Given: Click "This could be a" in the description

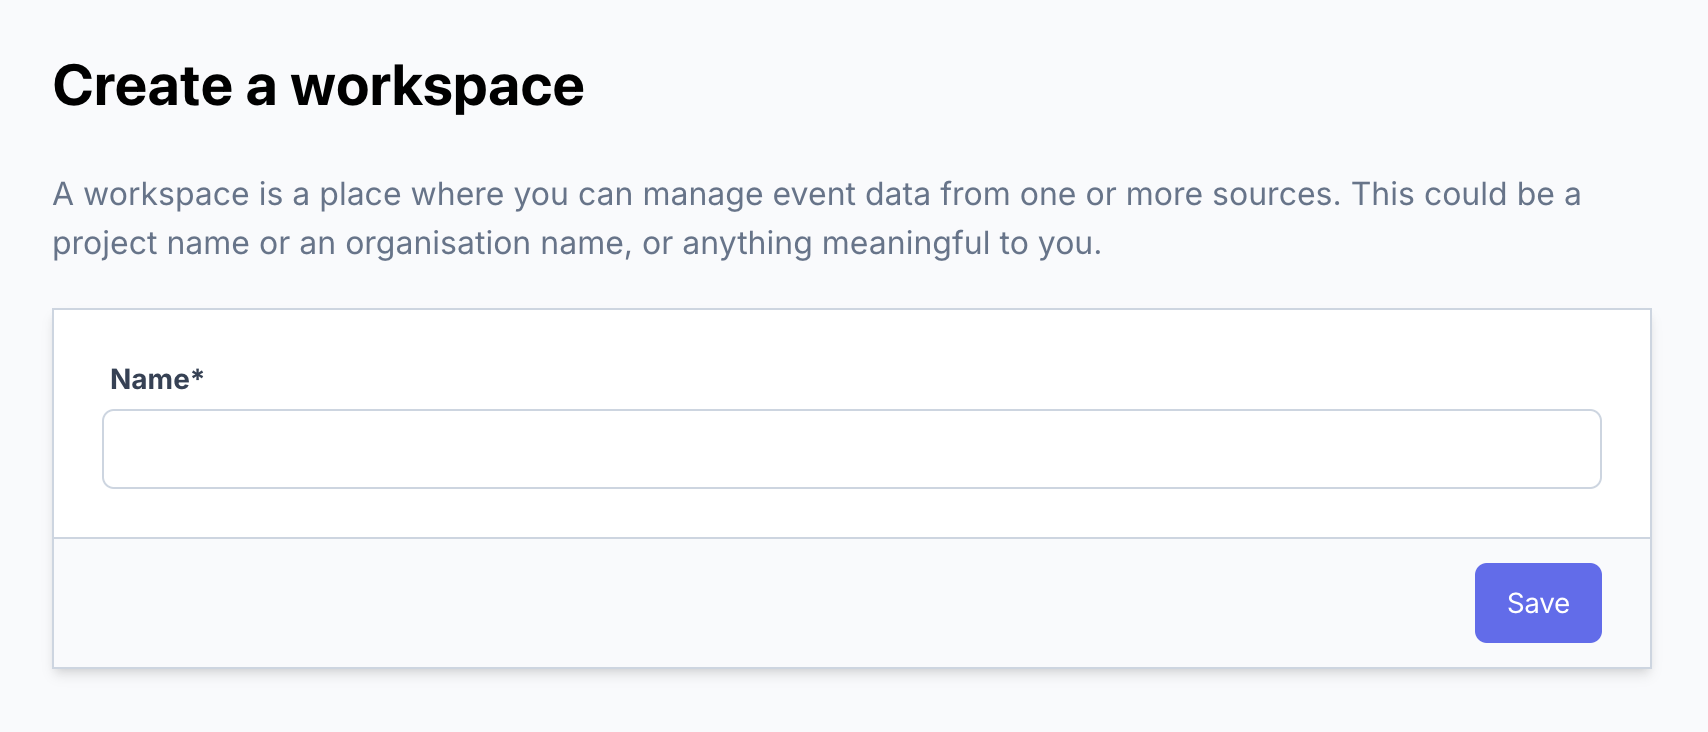Looking at the screenshot, I should point(1466,194).
